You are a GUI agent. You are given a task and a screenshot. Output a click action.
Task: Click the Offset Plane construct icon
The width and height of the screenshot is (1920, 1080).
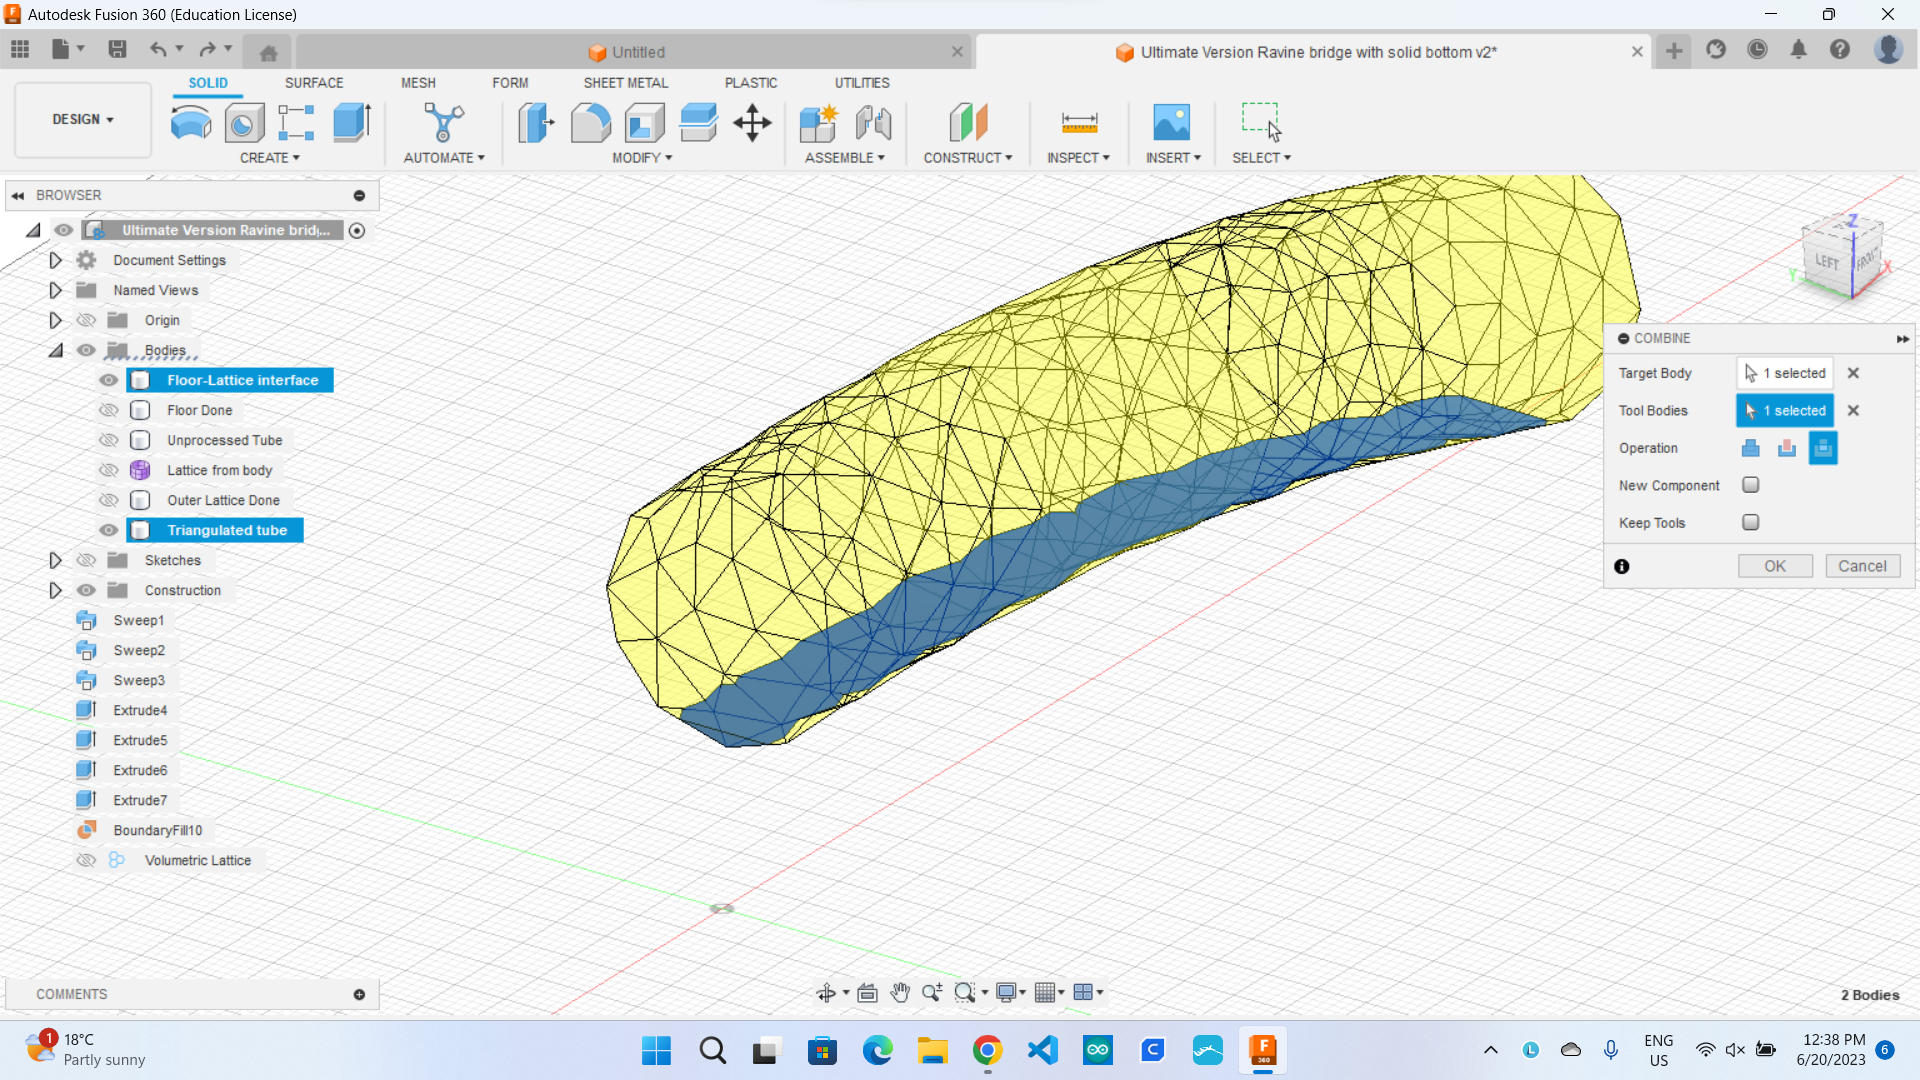pyautogui.click(x=967, y=123)
